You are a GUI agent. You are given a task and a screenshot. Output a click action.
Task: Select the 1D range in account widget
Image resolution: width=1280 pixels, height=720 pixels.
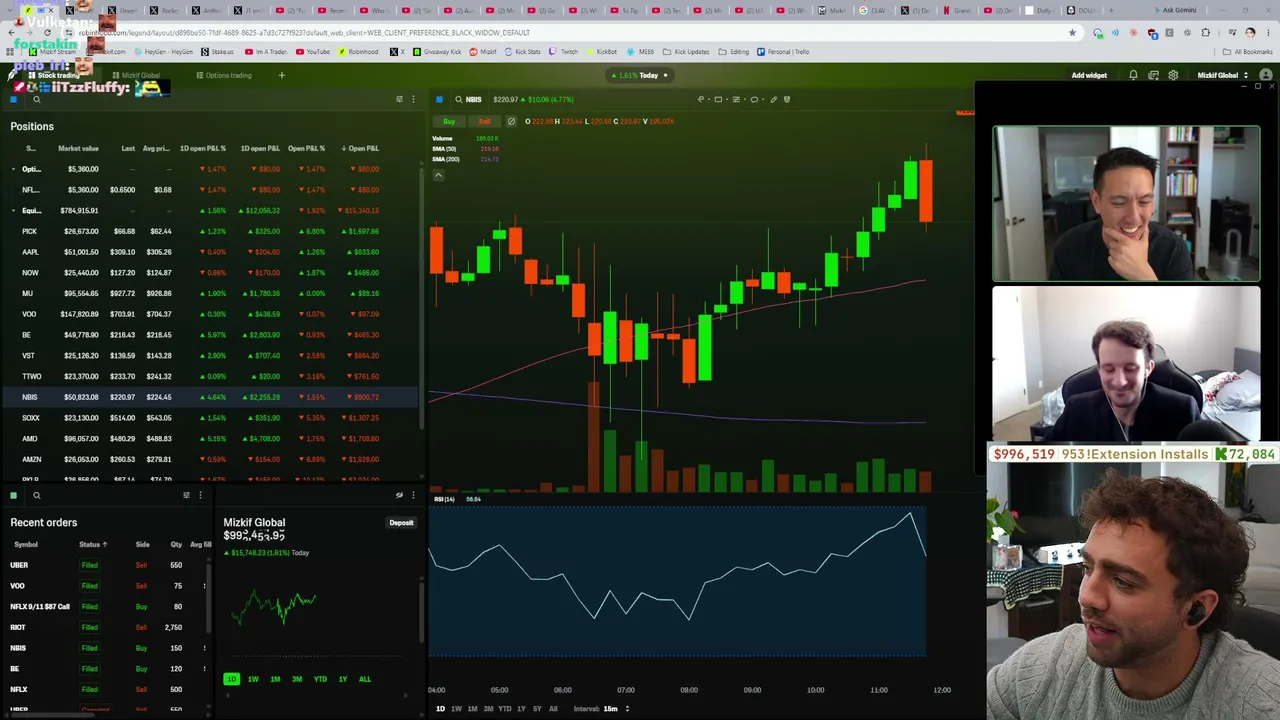[231, 679]
